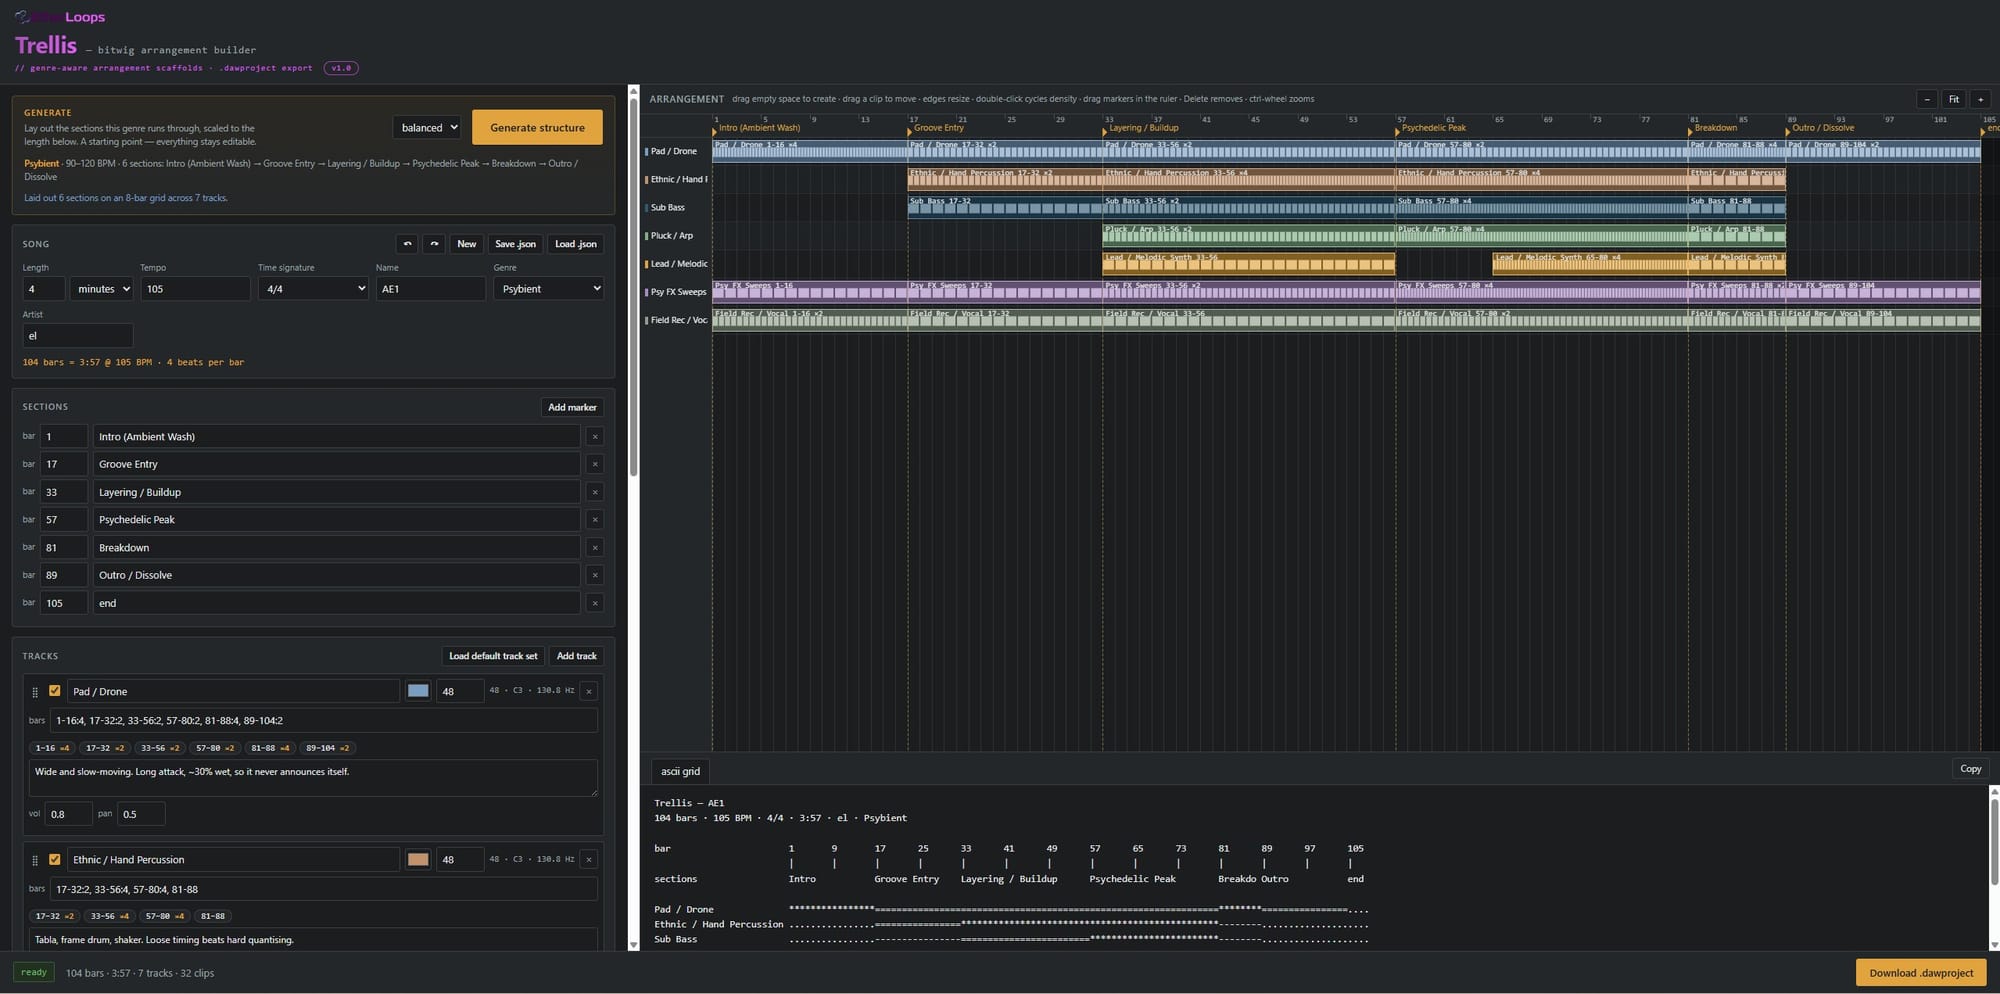This screenshot has height=994, width=2000.
Task: Delete the Layering / Buildup section row
Action: (x=594, y=492)
